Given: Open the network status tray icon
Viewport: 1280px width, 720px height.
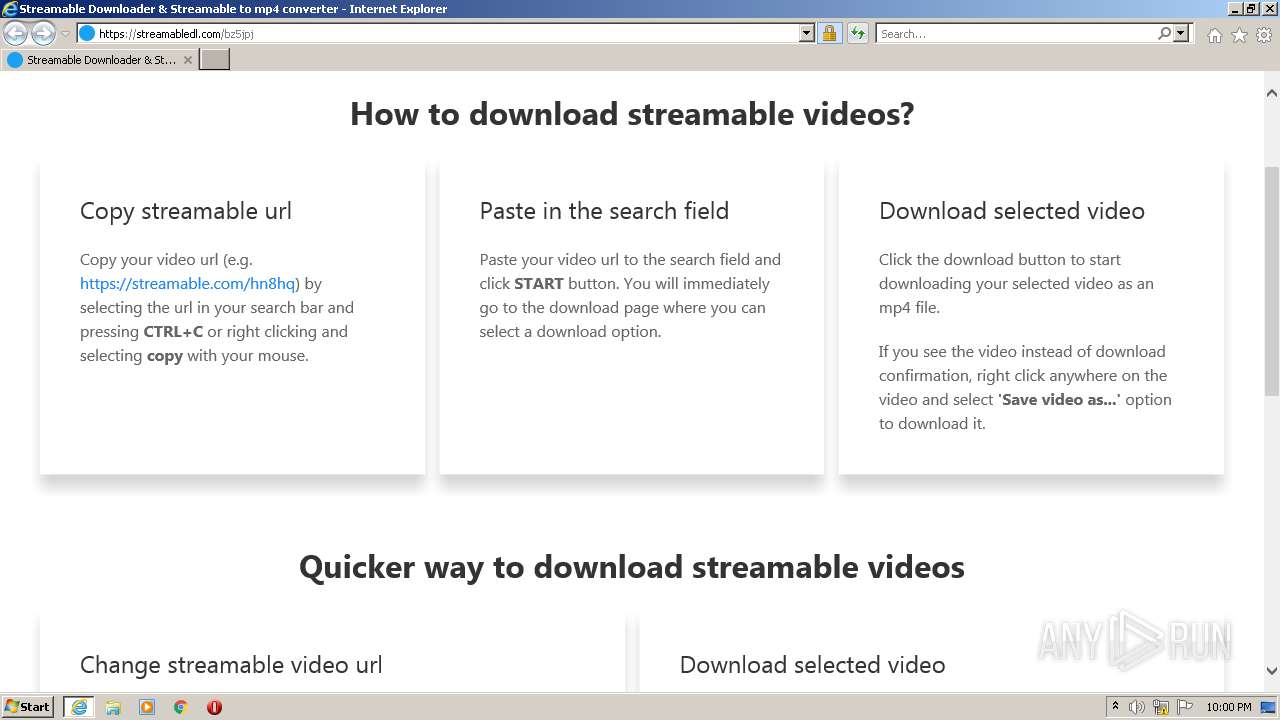Looking at the screenshot, I should [1161, 707].
